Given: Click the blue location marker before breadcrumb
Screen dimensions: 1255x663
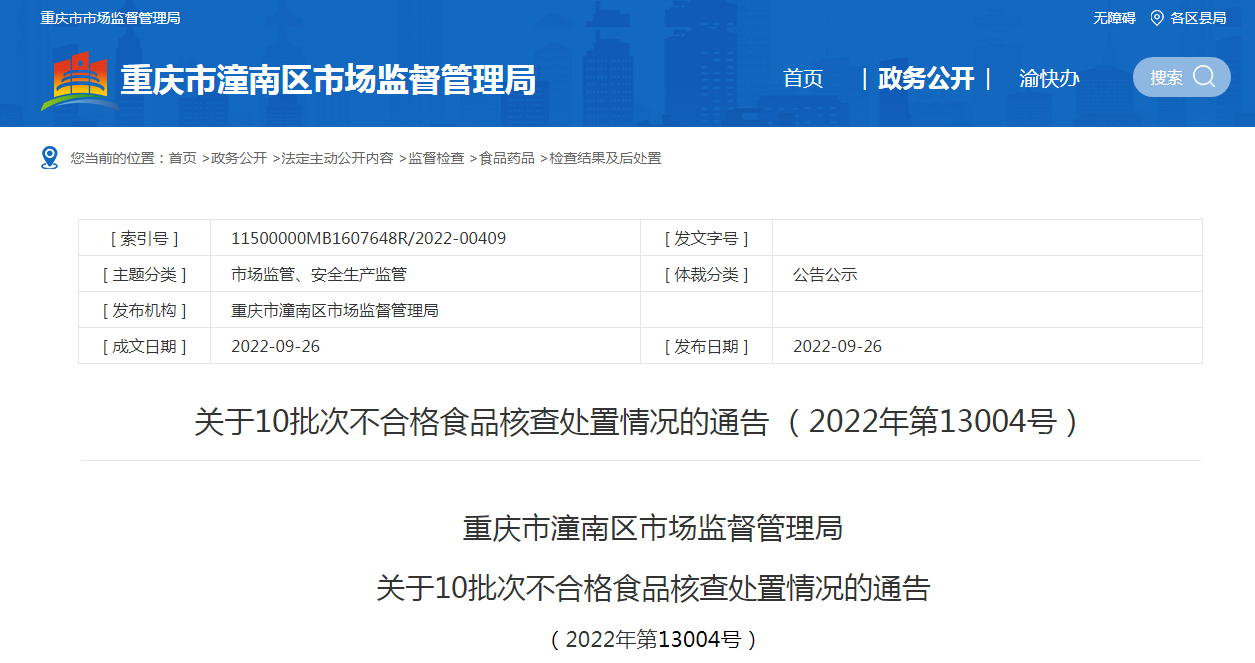Looking at the screenshot, I should pos(50,158).
